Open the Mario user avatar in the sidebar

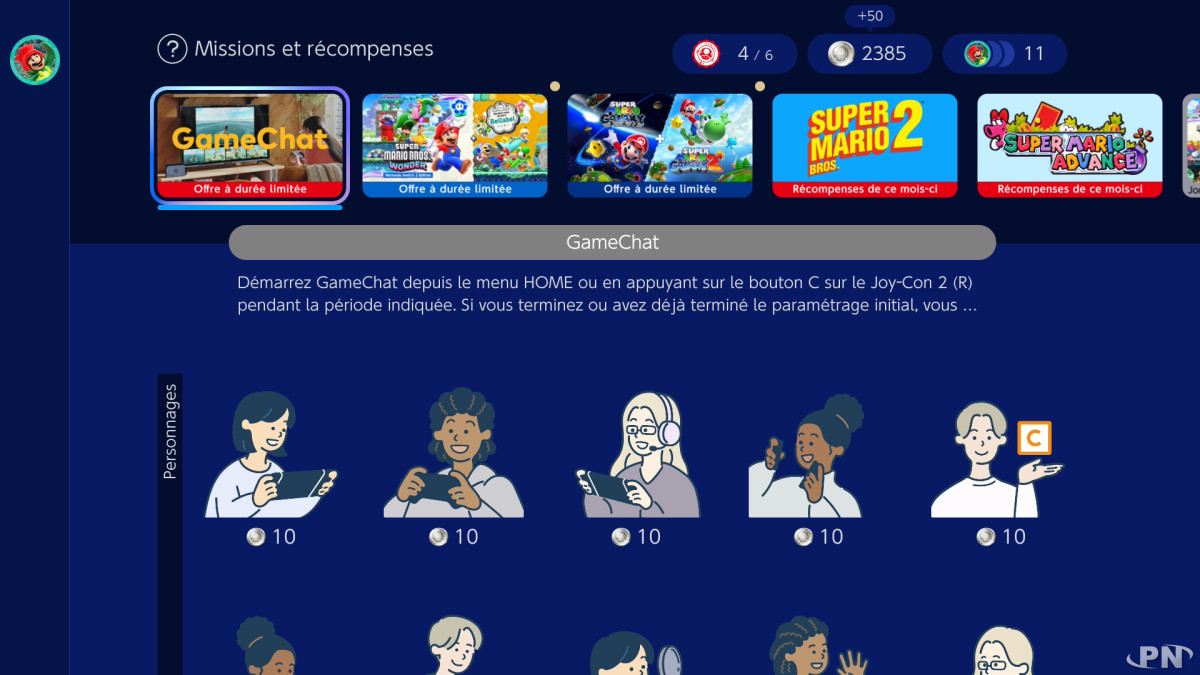click(35, 60)
